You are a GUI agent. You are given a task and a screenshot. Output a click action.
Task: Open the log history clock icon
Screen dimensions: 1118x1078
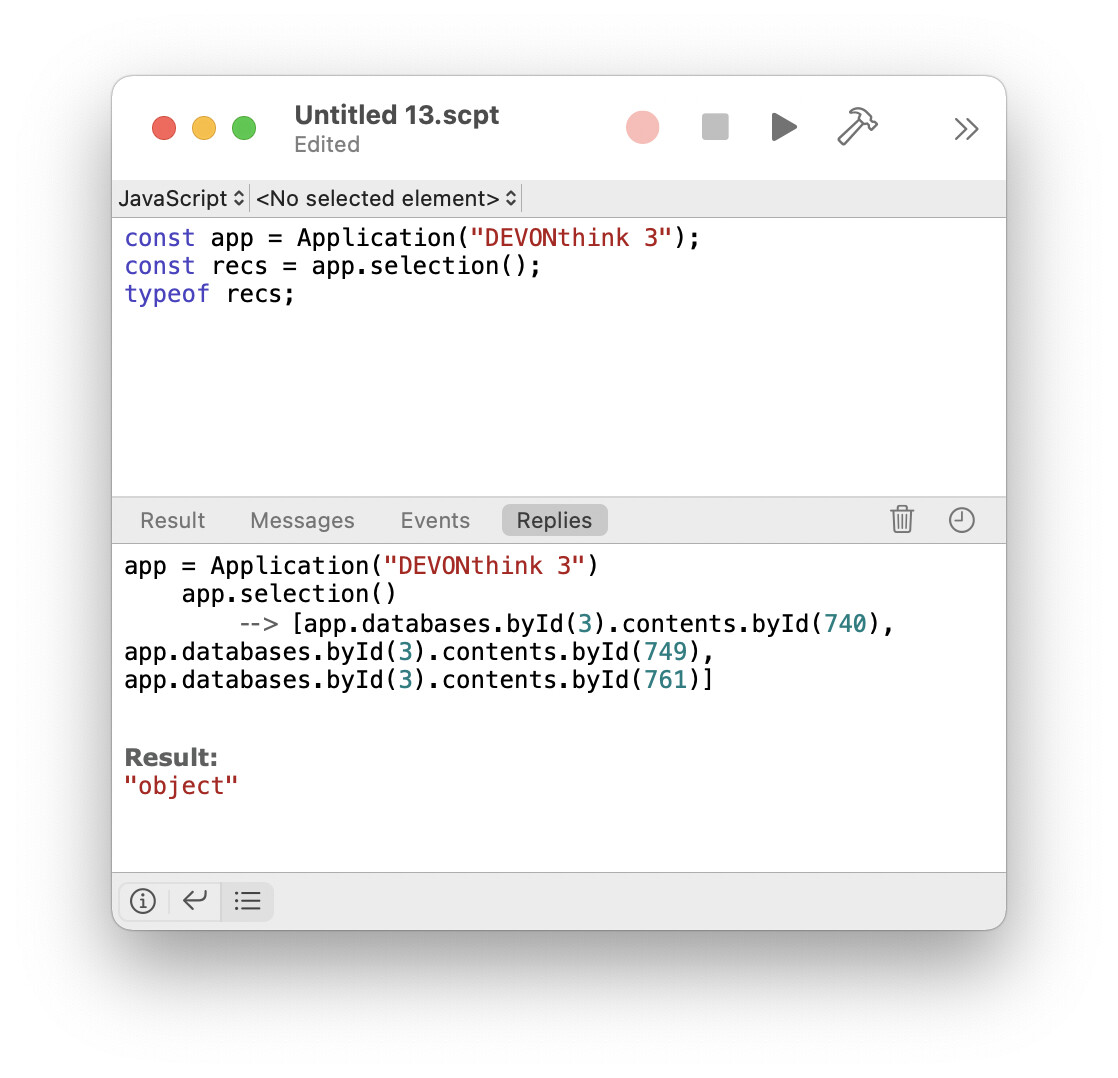pos(961,520)
